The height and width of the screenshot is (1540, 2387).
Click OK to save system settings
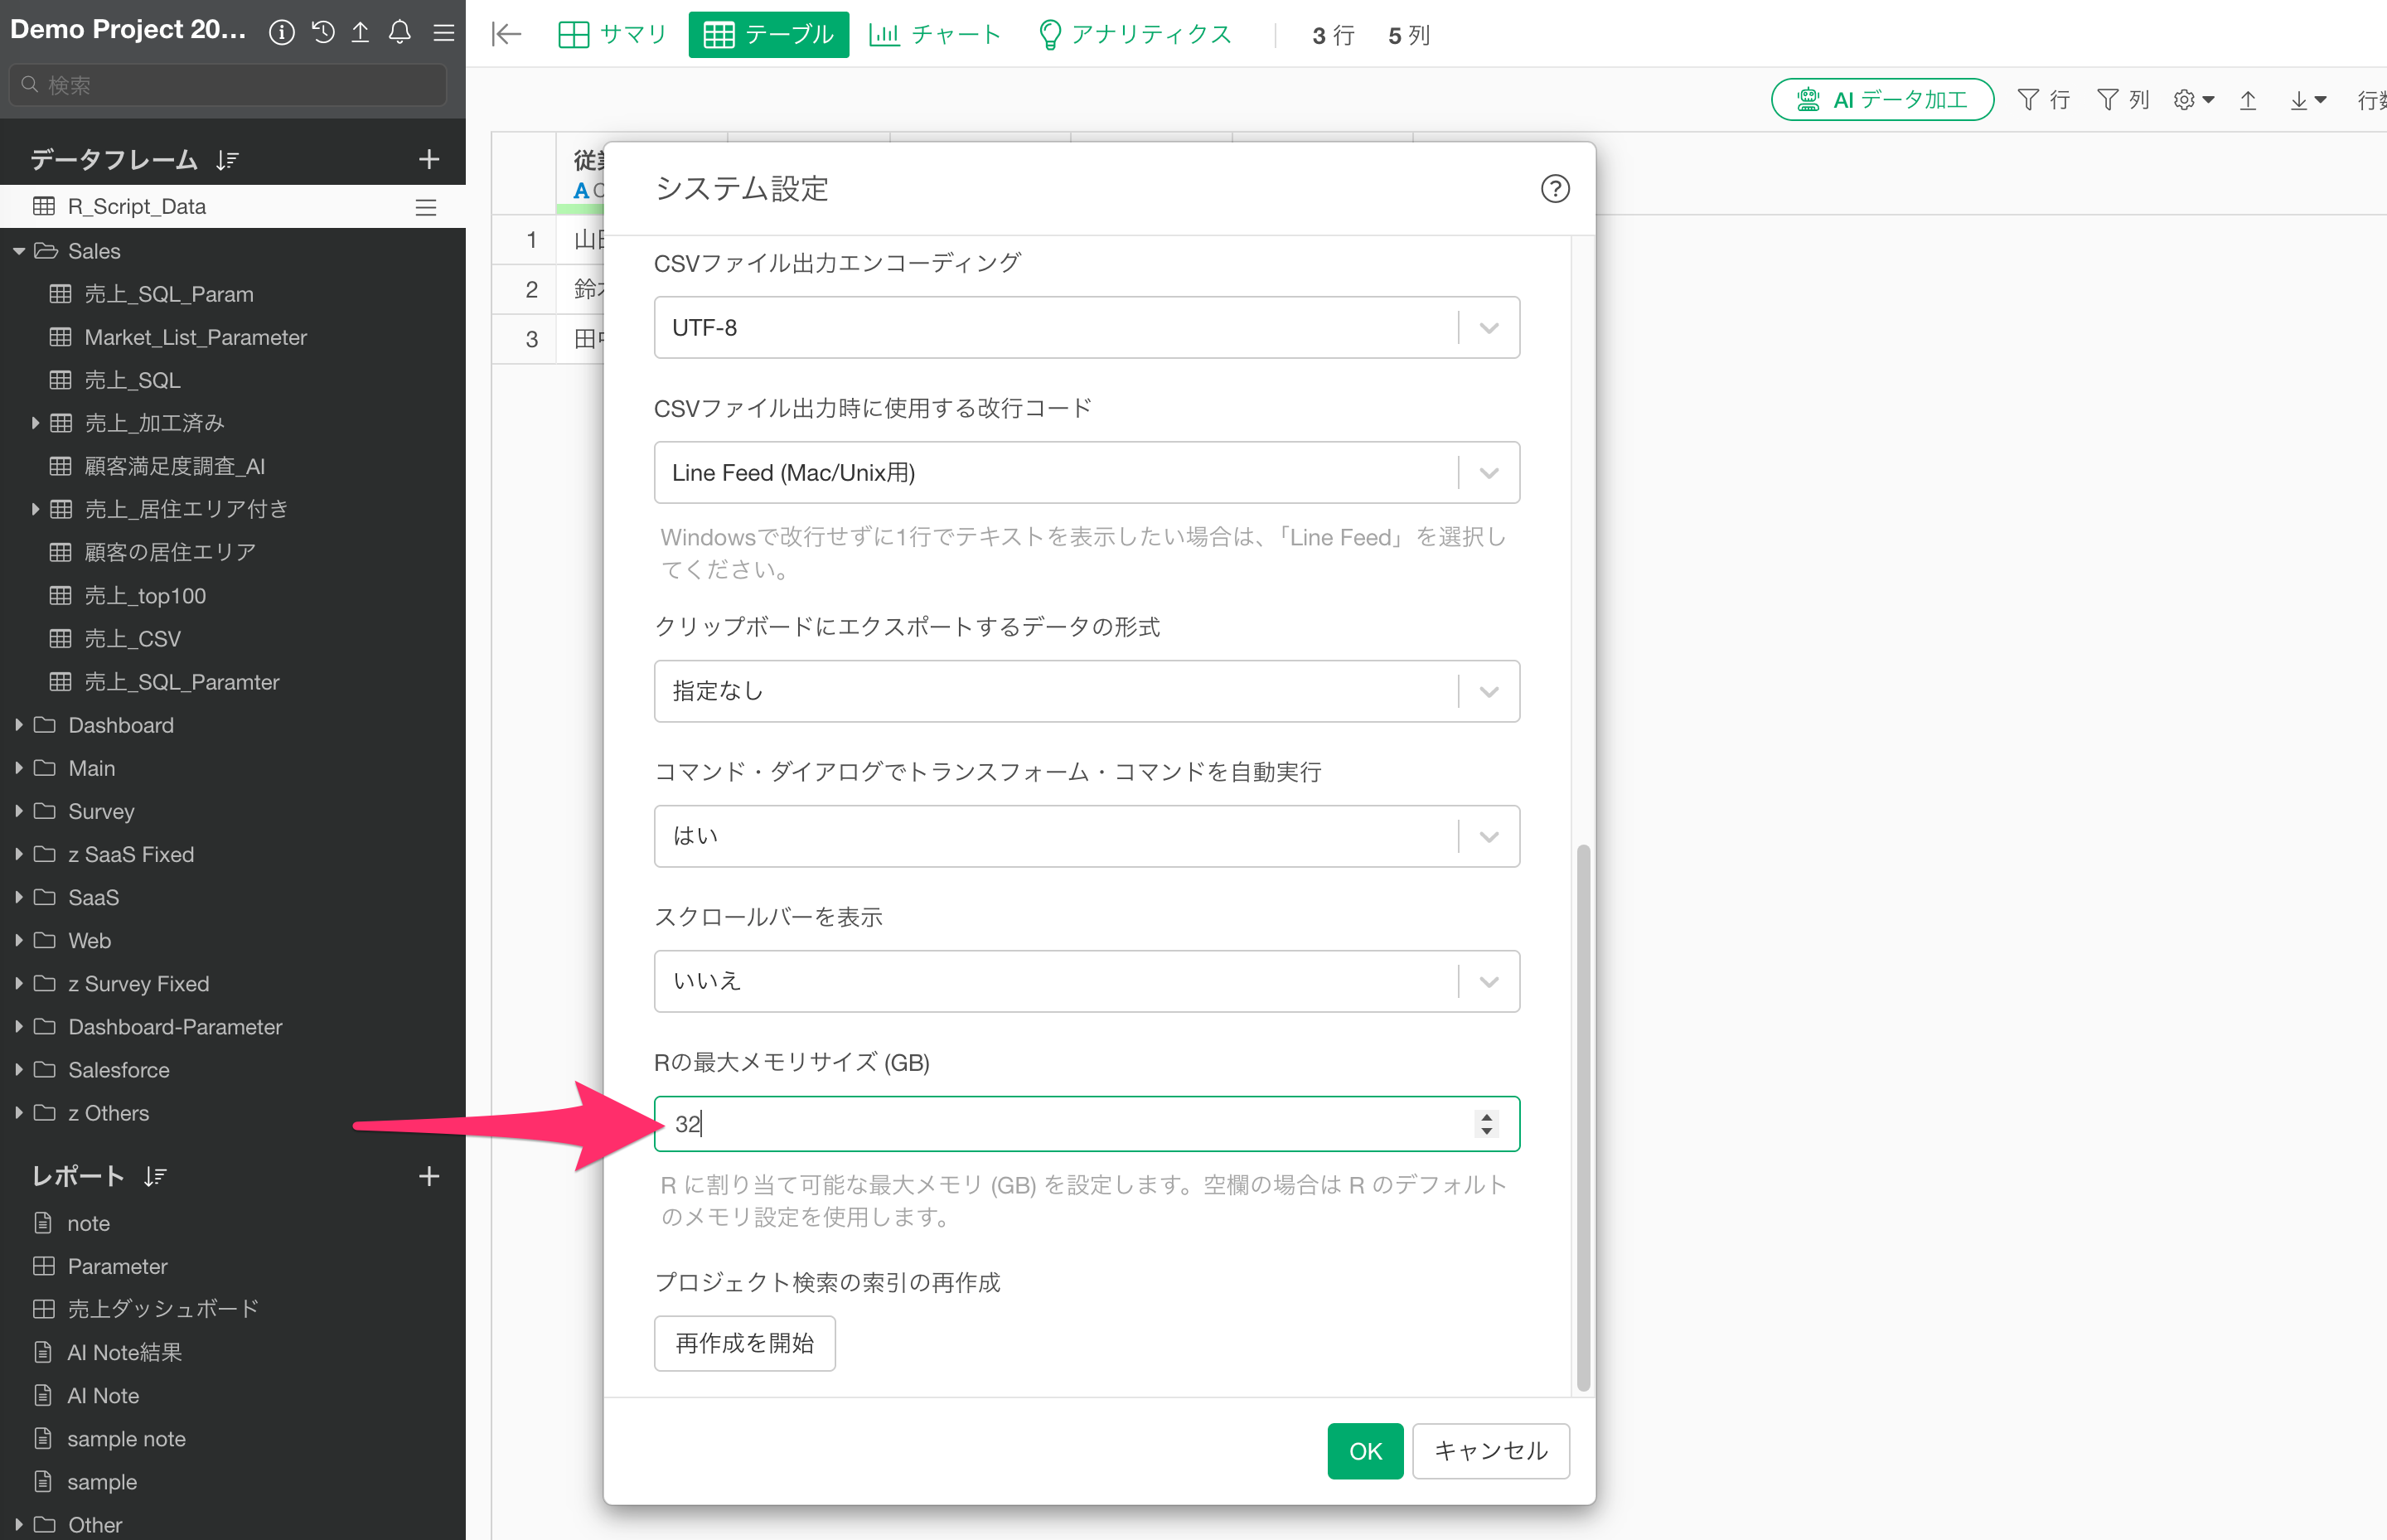(x=1365, y=1451)
